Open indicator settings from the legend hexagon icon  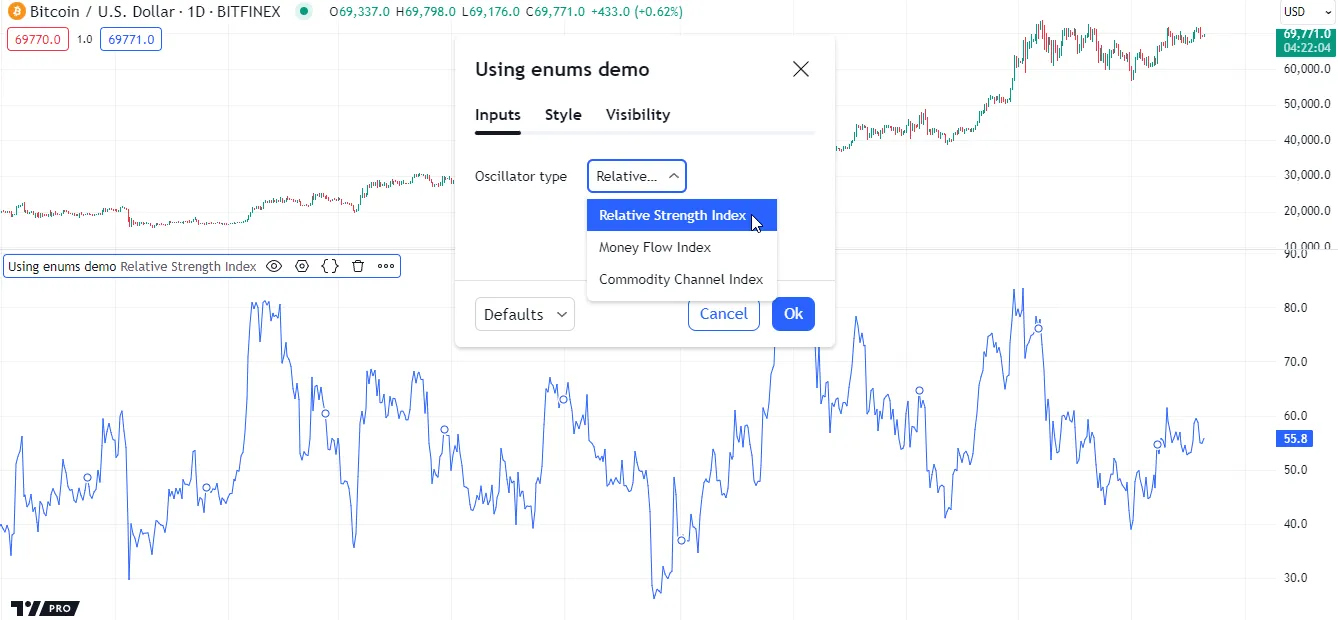click(x=302, y=267)
